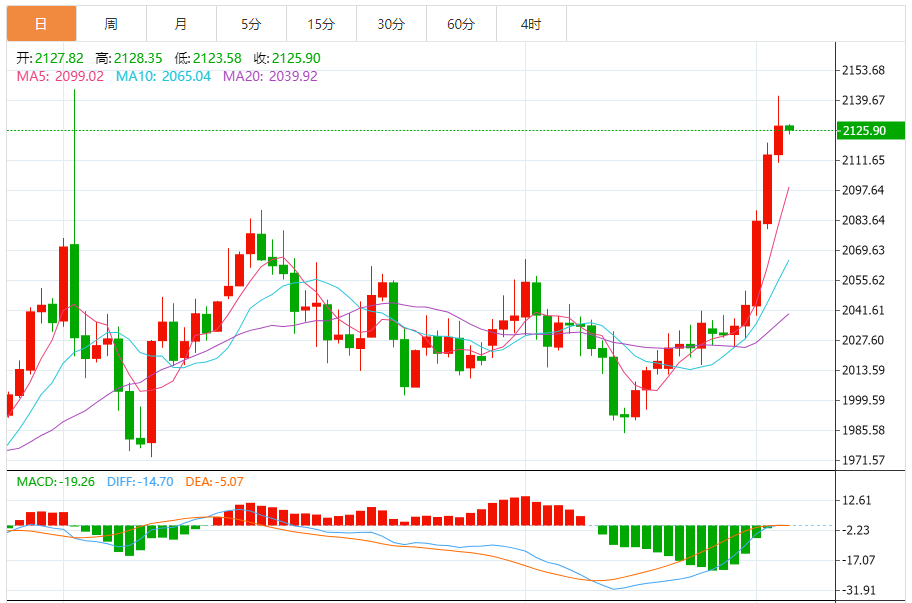Click the 2111.65 price axis label

pos(863,160)
